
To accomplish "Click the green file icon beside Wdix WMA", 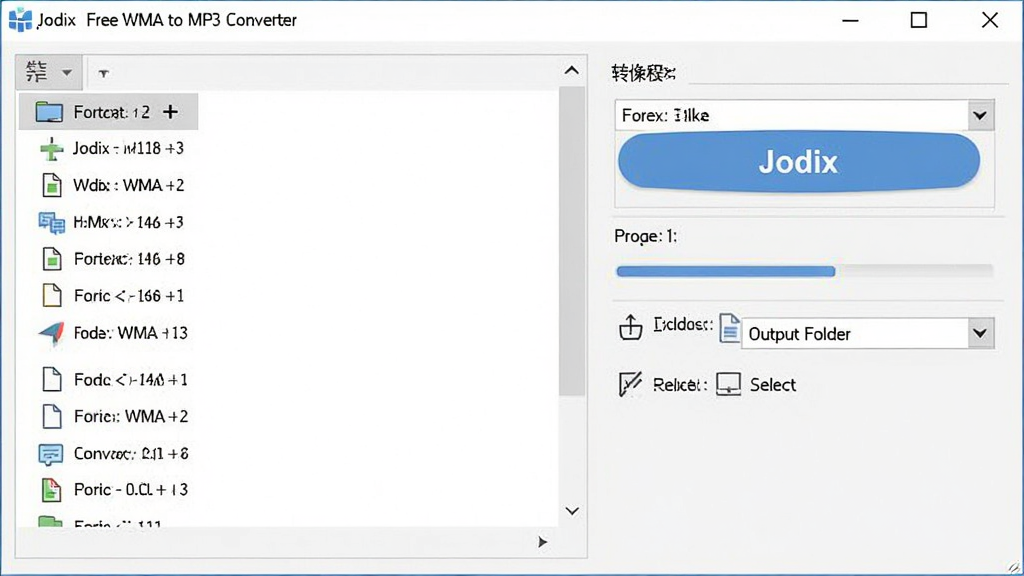I will coord(52,185).
